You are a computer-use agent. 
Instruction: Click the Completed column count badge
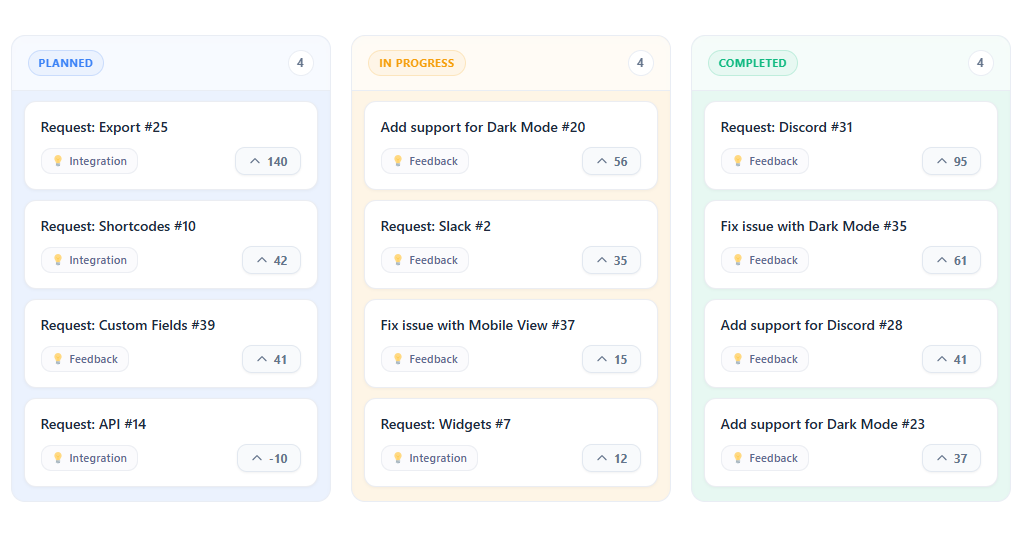[x=980, y=63]
